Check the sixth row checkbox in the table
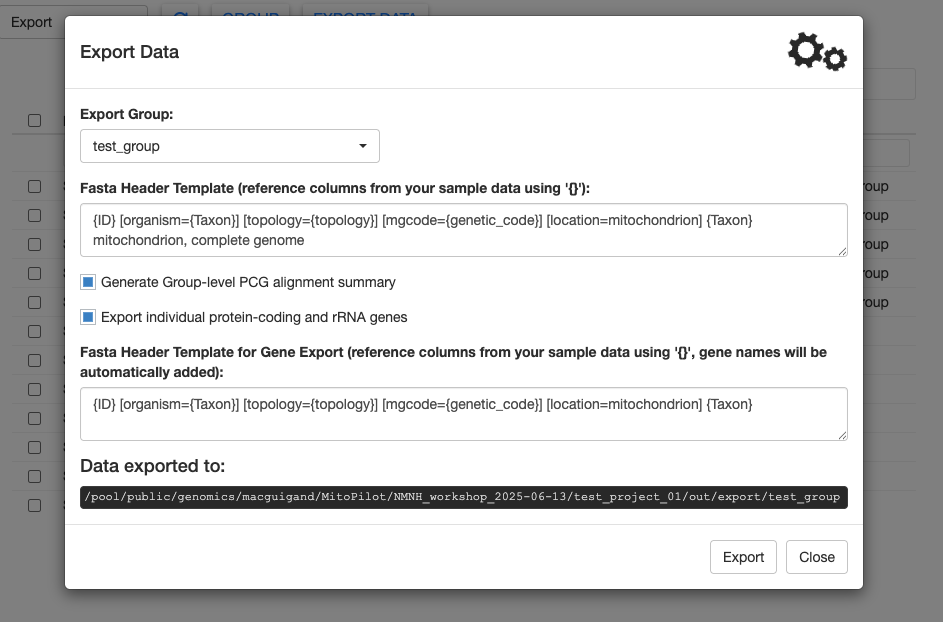This screenshot has height=622, width=943. click(34, 331)
